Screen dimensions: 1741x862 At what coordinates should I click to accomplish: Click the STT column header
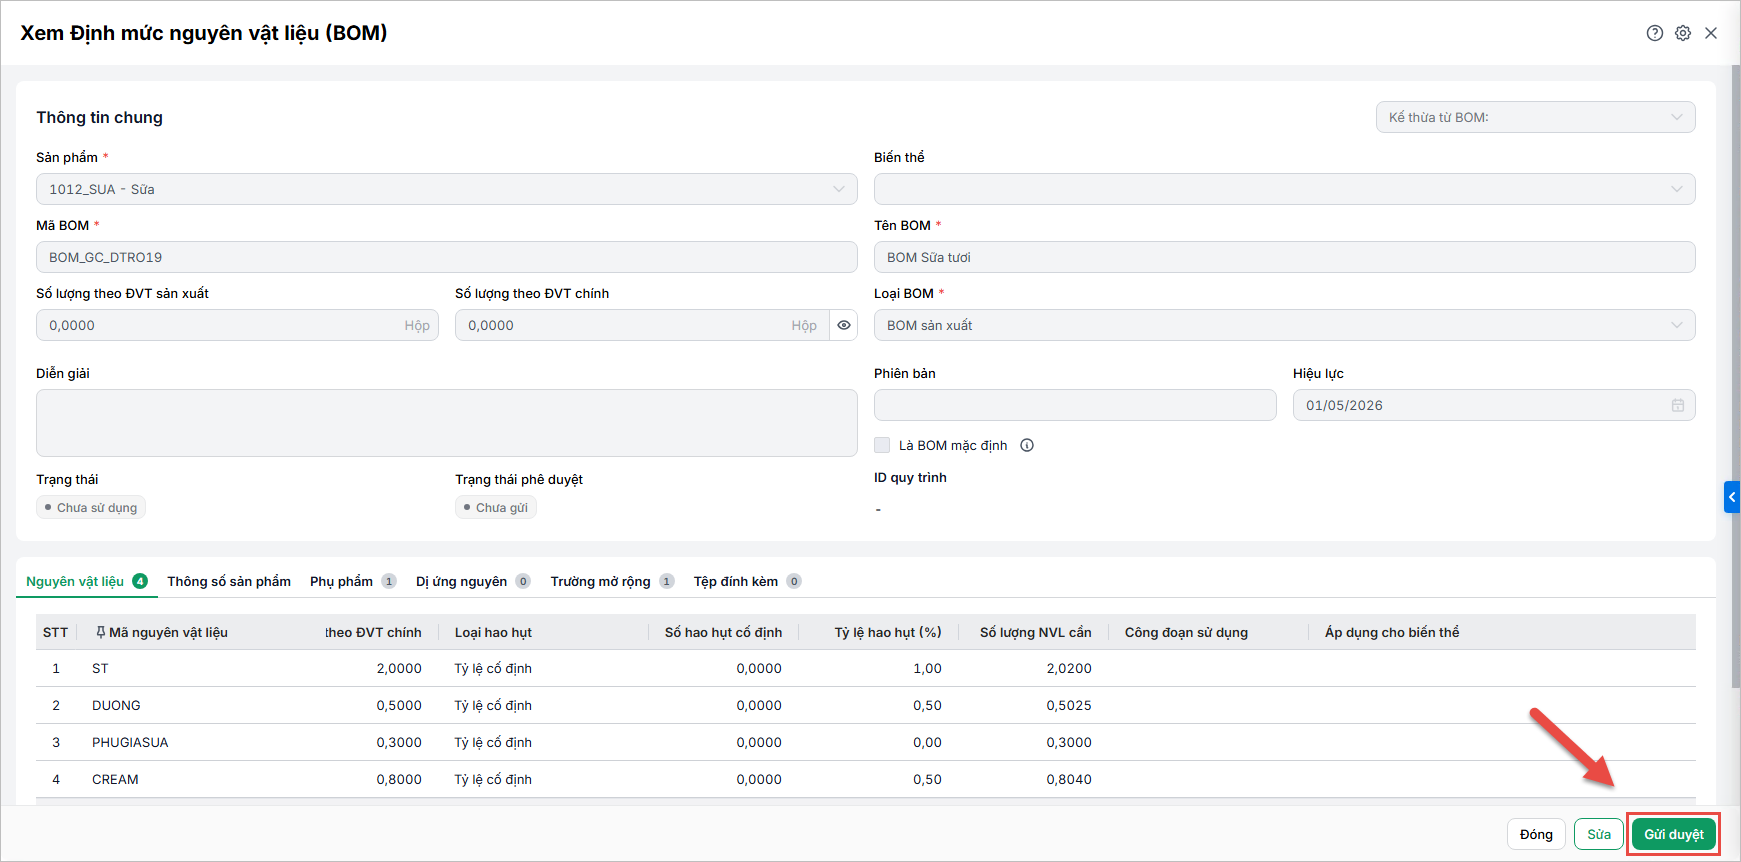tap(56, 632)
